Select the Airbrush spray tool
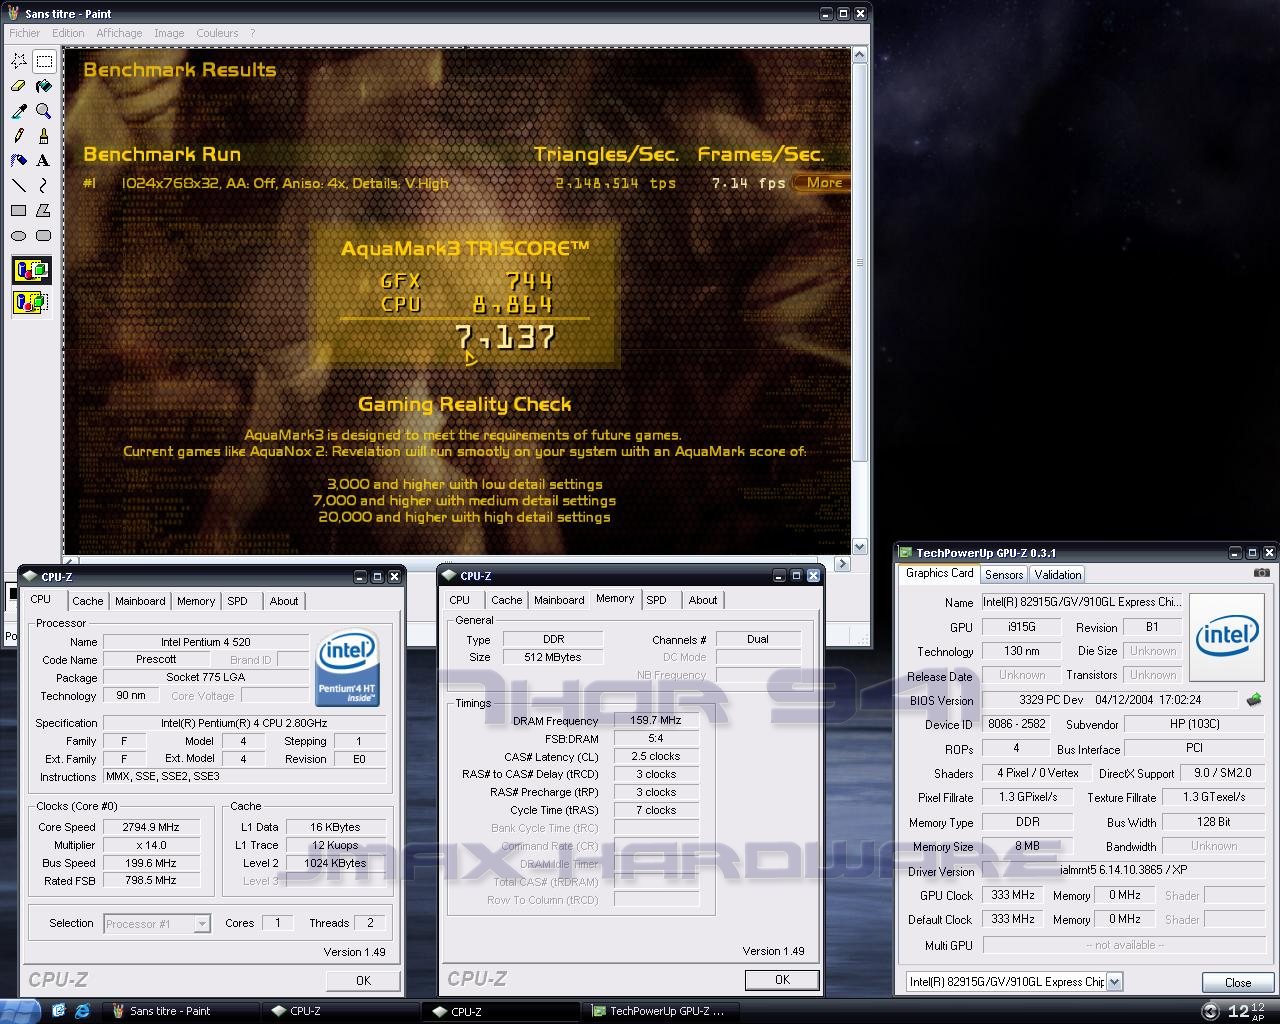This screenshot has width=1280, height=1024. tap(18, 160)
